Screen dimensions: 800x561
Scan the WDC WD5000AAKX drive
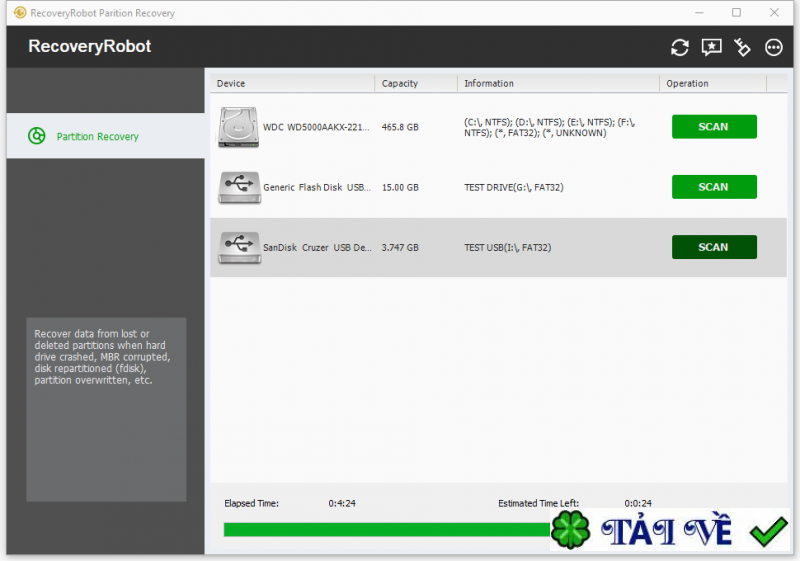tap(714, 126)
